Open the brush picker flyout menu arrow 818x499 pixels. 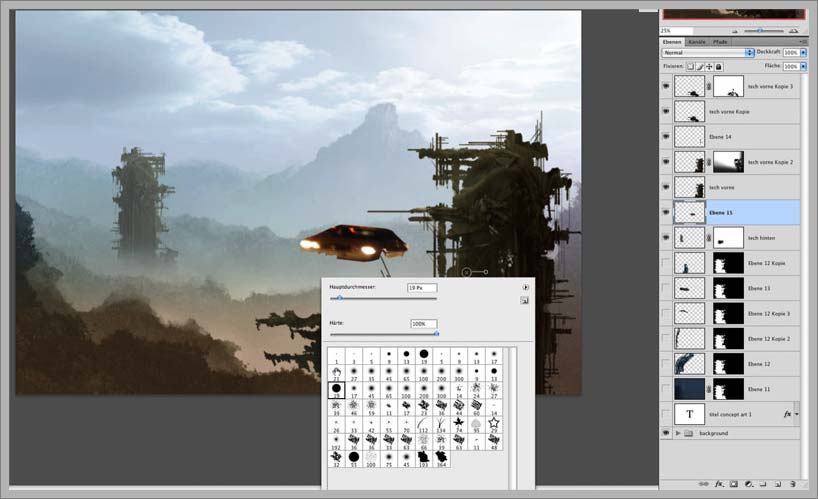(525, 287)
